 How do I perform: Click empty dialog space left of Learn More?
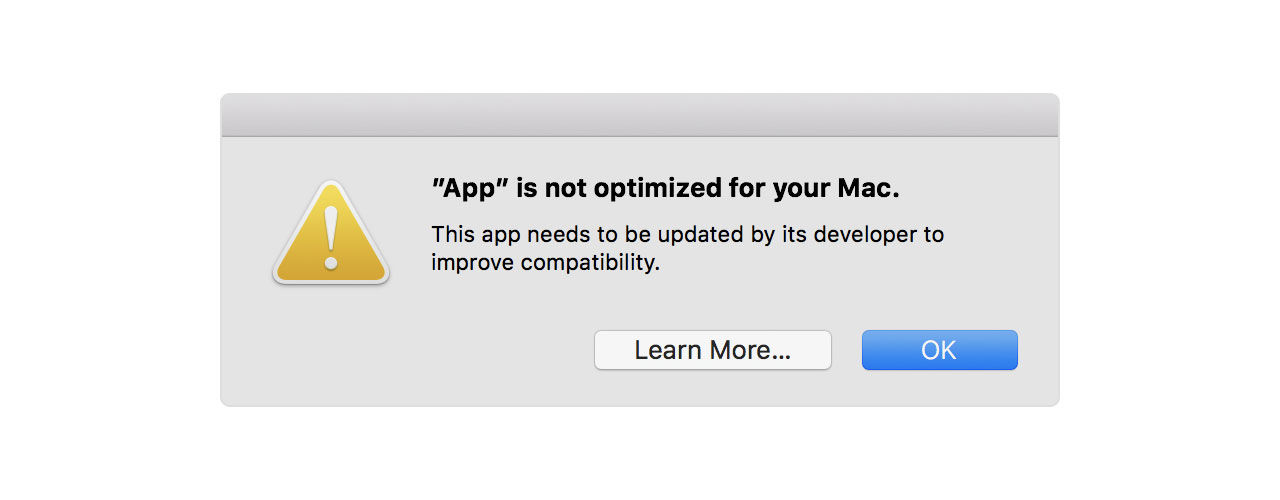[410, 350]
